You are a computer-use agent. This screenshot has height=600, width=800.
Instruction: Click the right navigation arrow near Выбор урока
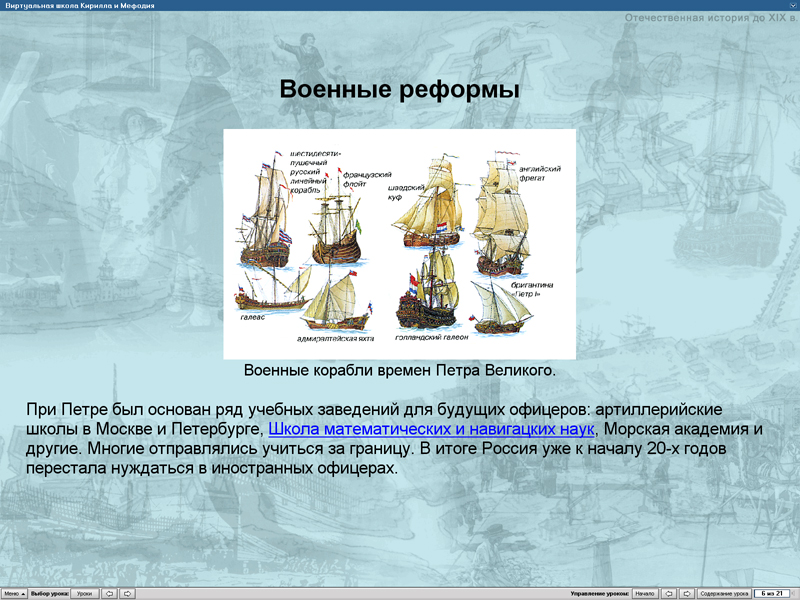pyautogui.click(x=127, y=592)
